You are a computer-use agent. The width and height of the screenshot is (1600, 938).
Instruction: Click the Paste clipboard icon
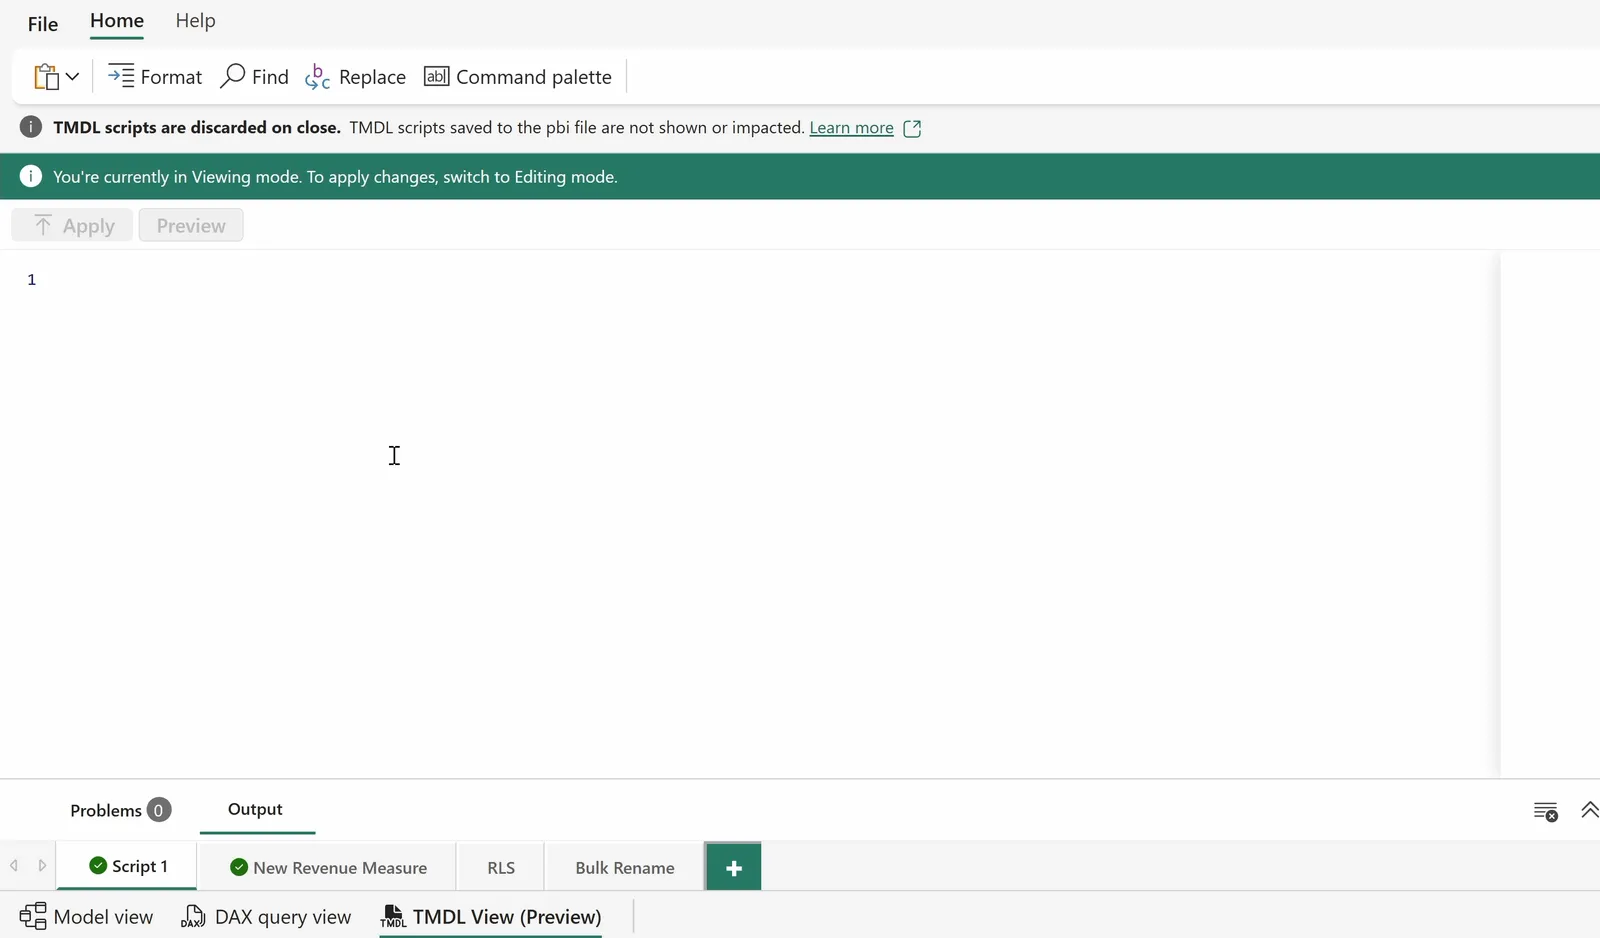pos(46,77)
